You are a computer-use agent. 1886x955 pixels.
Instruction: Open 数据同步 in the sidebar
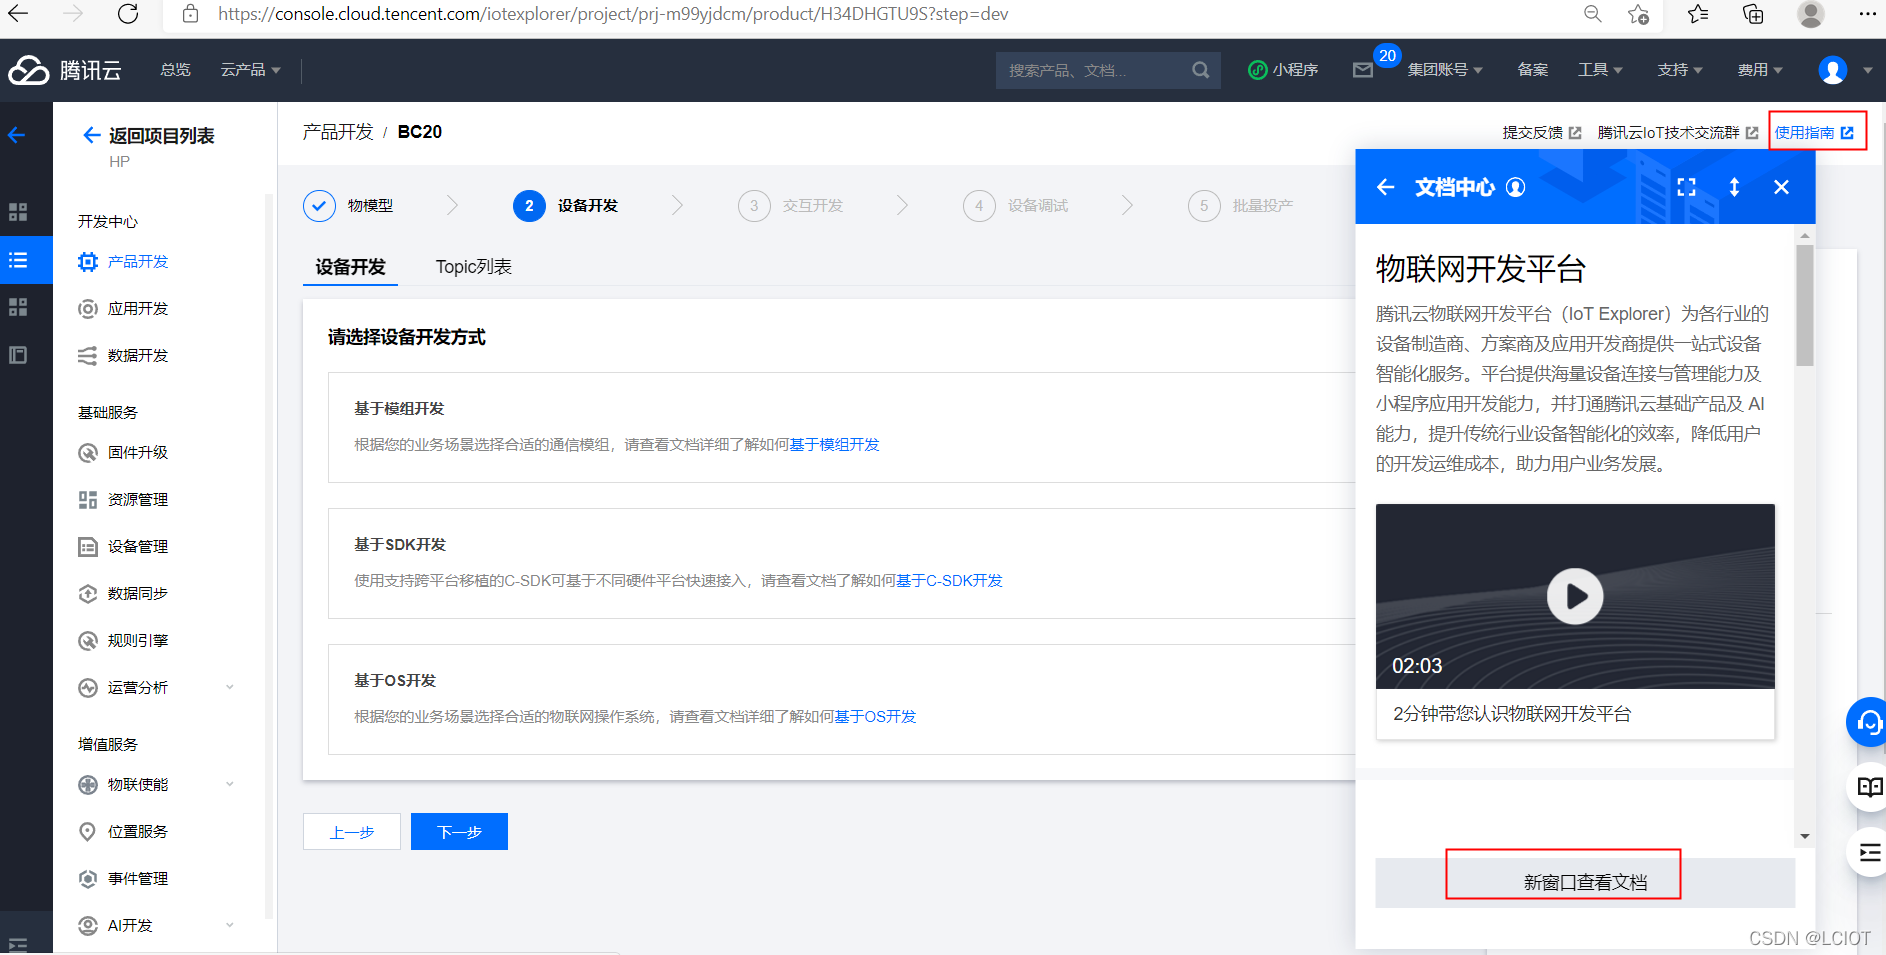coord(138,593)
